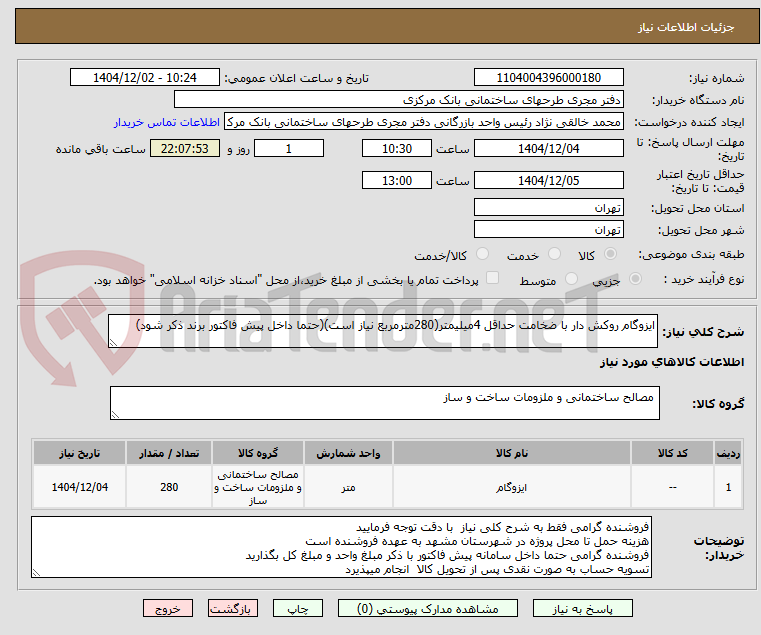Click the نام کالا column header
761x635 pixels.
pos(512,453)
